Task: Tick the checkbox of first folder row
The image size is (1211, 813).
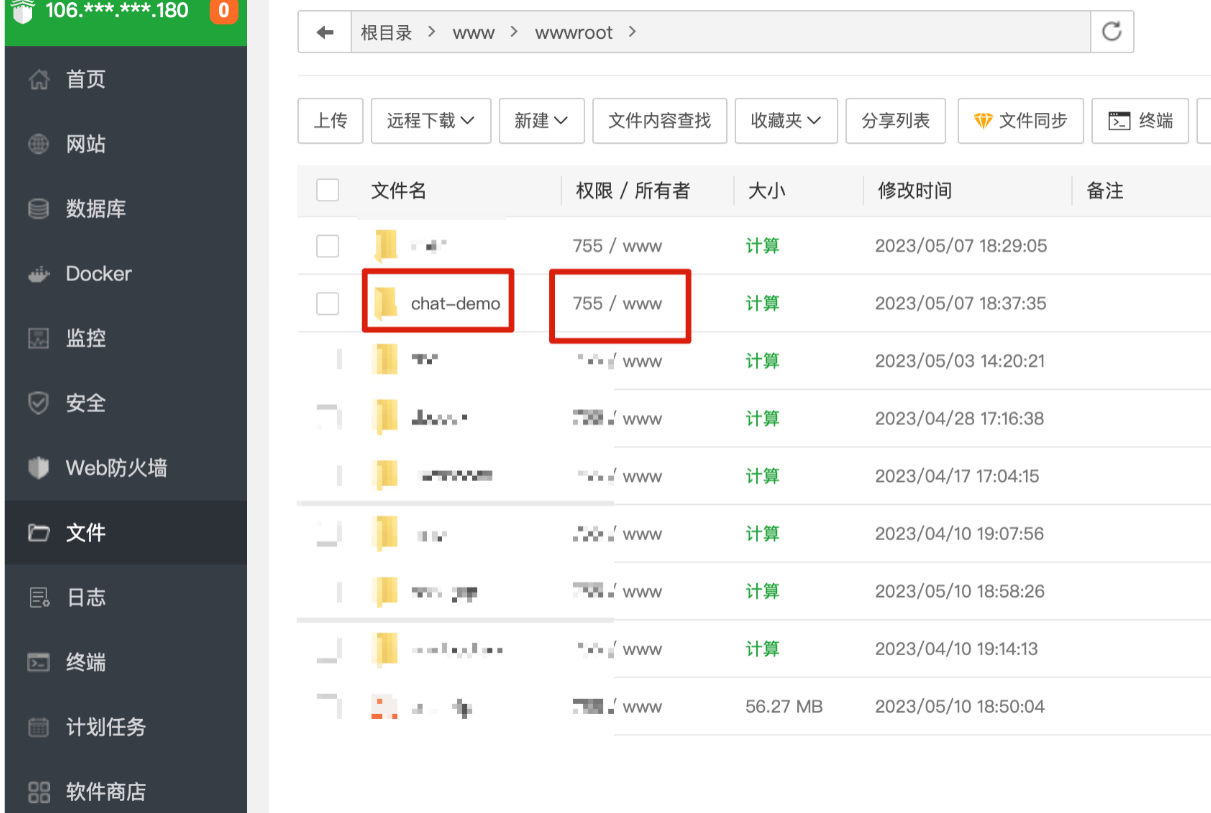Action: tap(328, 246)
